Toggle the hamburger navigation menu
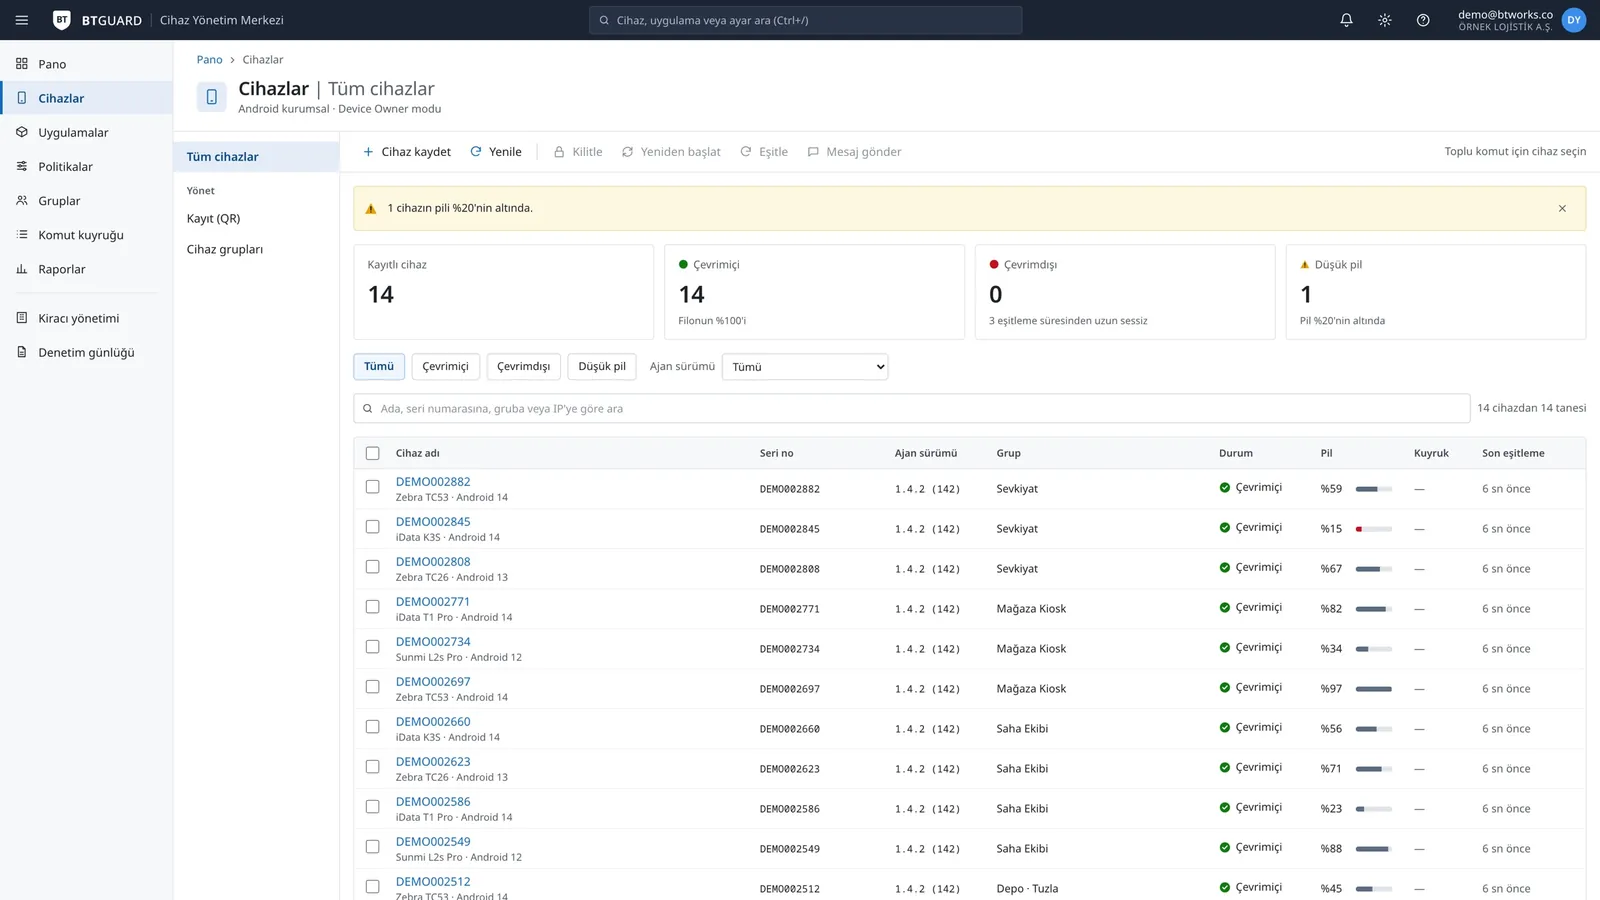This screenshot has width=1600, height=900. tap(22, 20)
